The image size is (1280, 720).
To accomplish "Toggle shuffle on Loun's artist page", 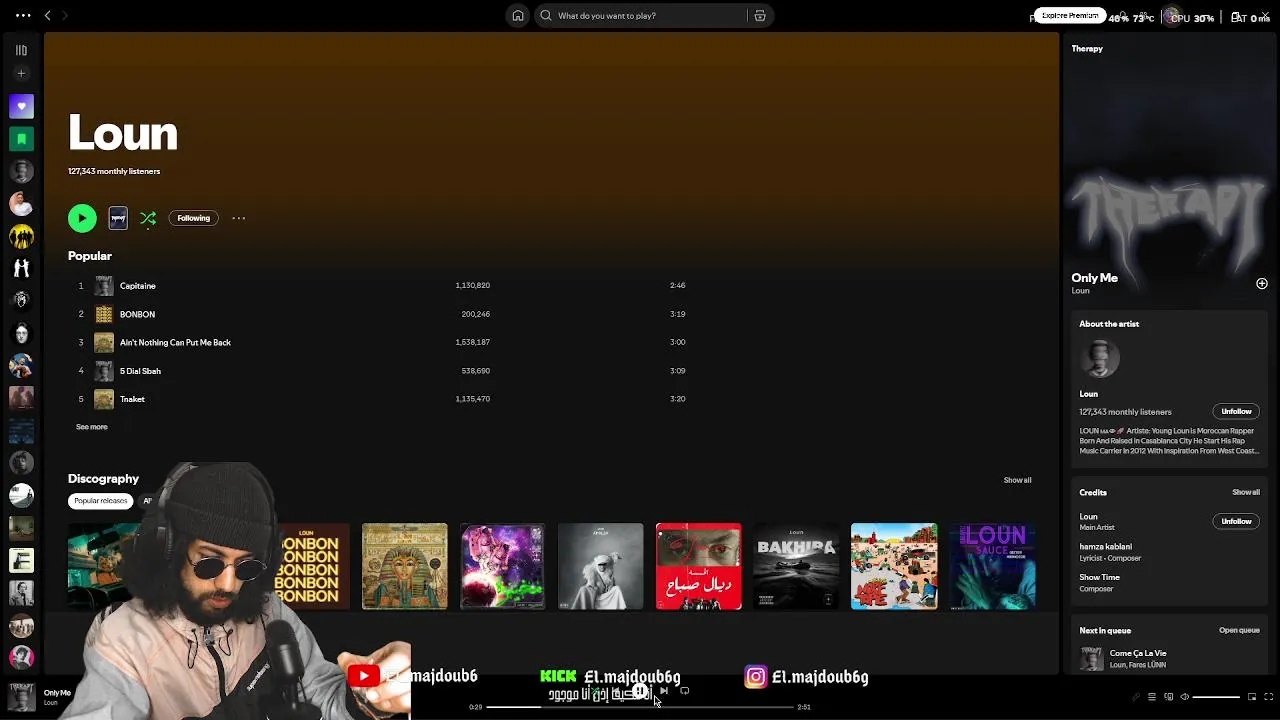I will tap(148, 218).
